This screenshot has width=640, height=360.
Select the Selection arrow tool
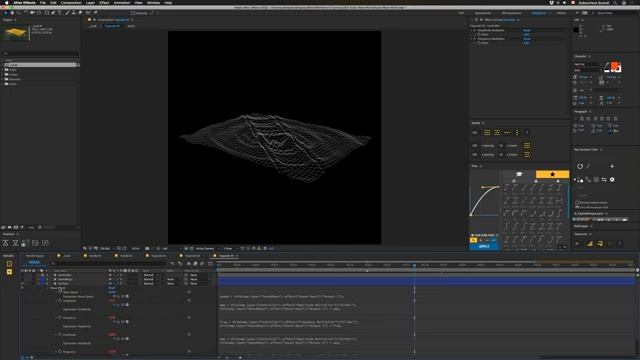point(5,13)
